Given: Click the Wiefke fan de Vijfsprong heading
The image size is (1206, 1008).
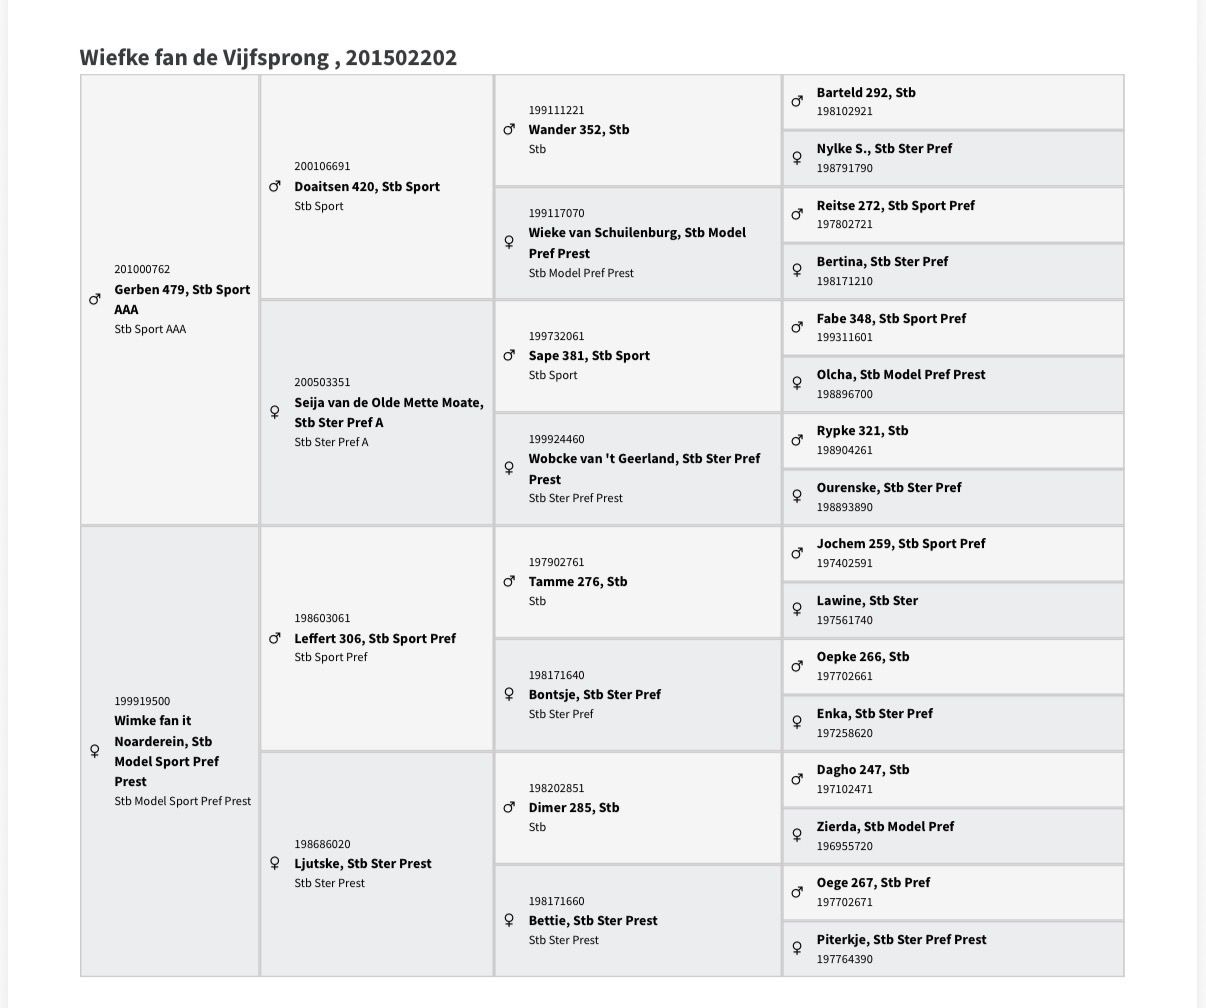Looking at the screenshot, I should click(x=268, y=57).
